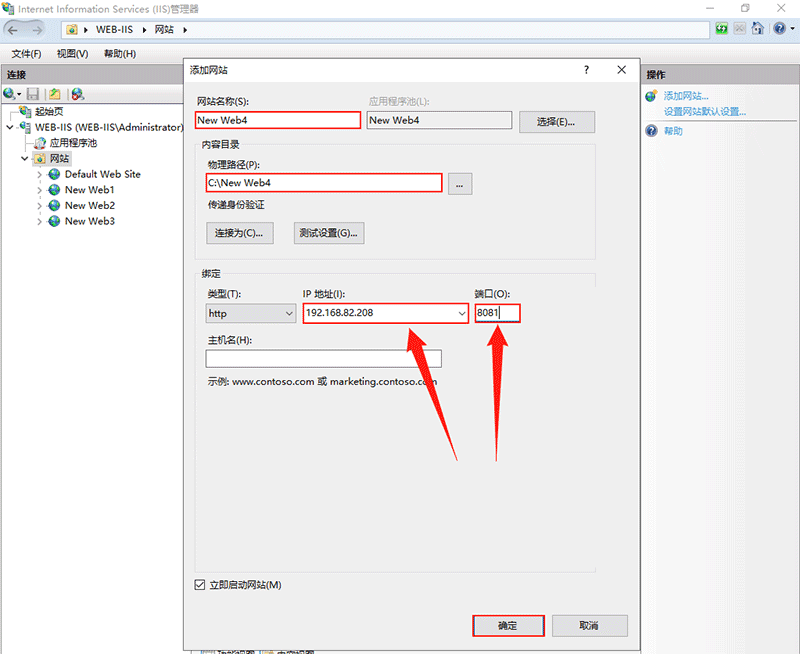Click the dialog help question mark button
Screen dimensions: 800x654
click(587, 70)
